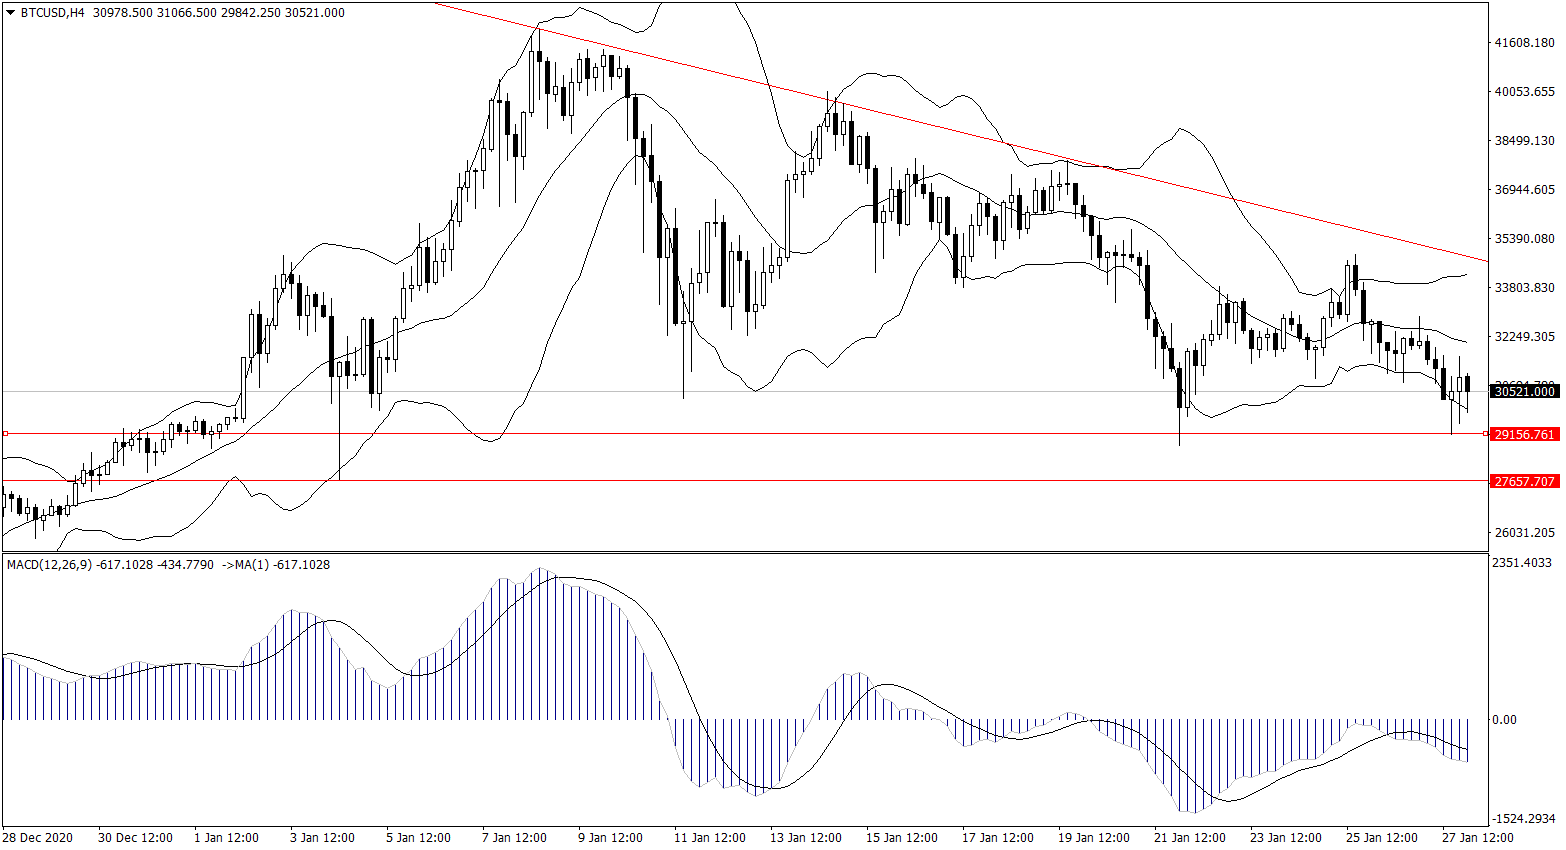Click the 28 Dec 2020 date label
The width and height of the screenshot is (1566, 850).
click(x=37, y=838)
